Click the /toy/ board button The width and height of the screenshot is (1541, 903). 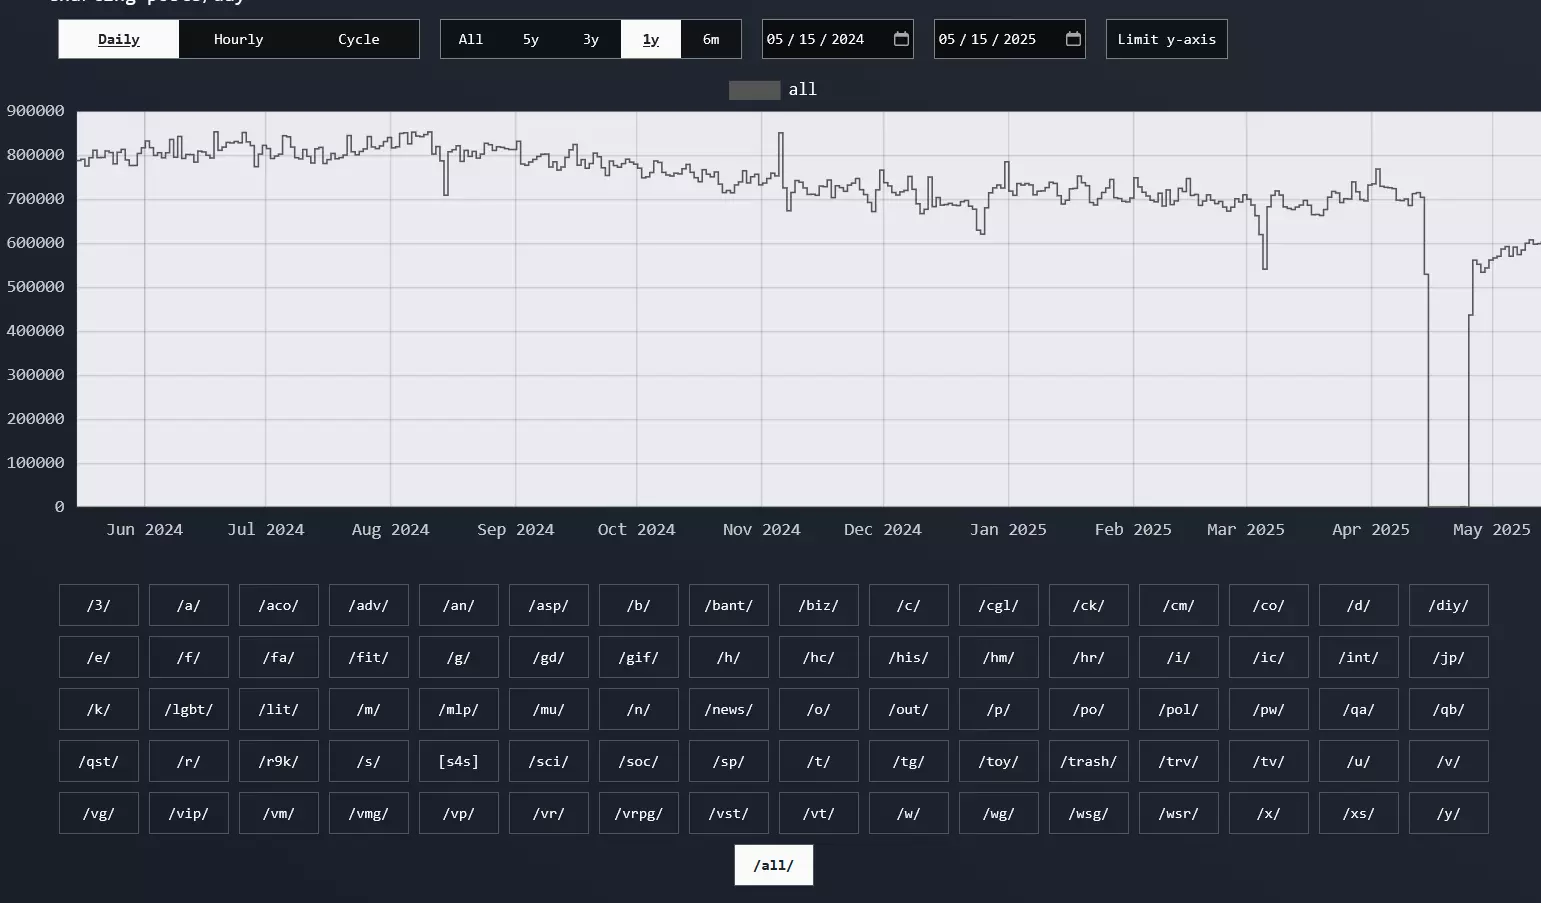click(999, 761)
